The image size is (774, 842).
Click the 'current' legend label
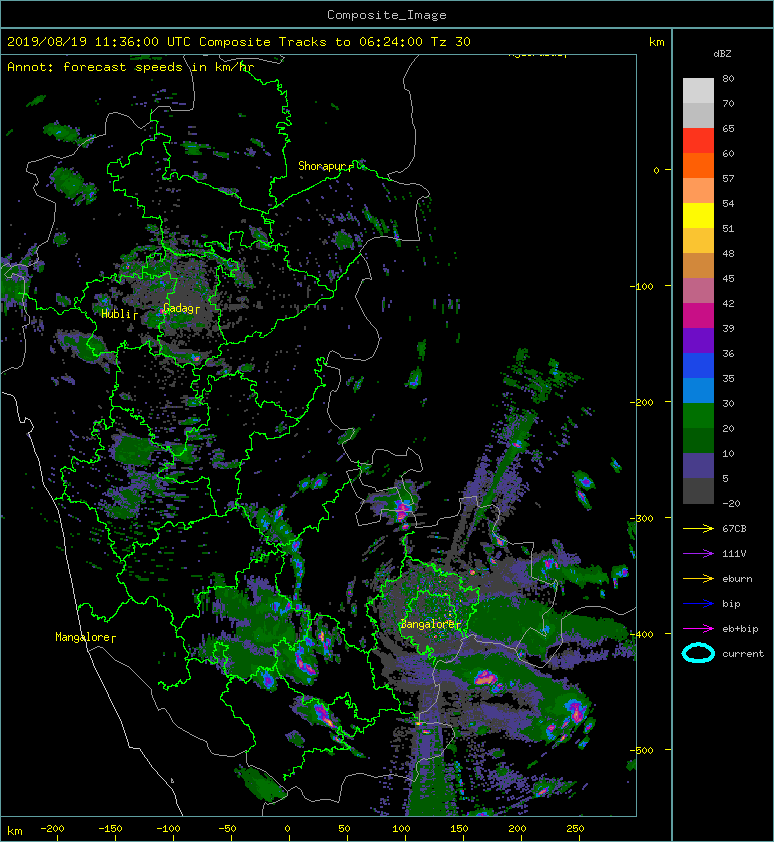[743, 654]
